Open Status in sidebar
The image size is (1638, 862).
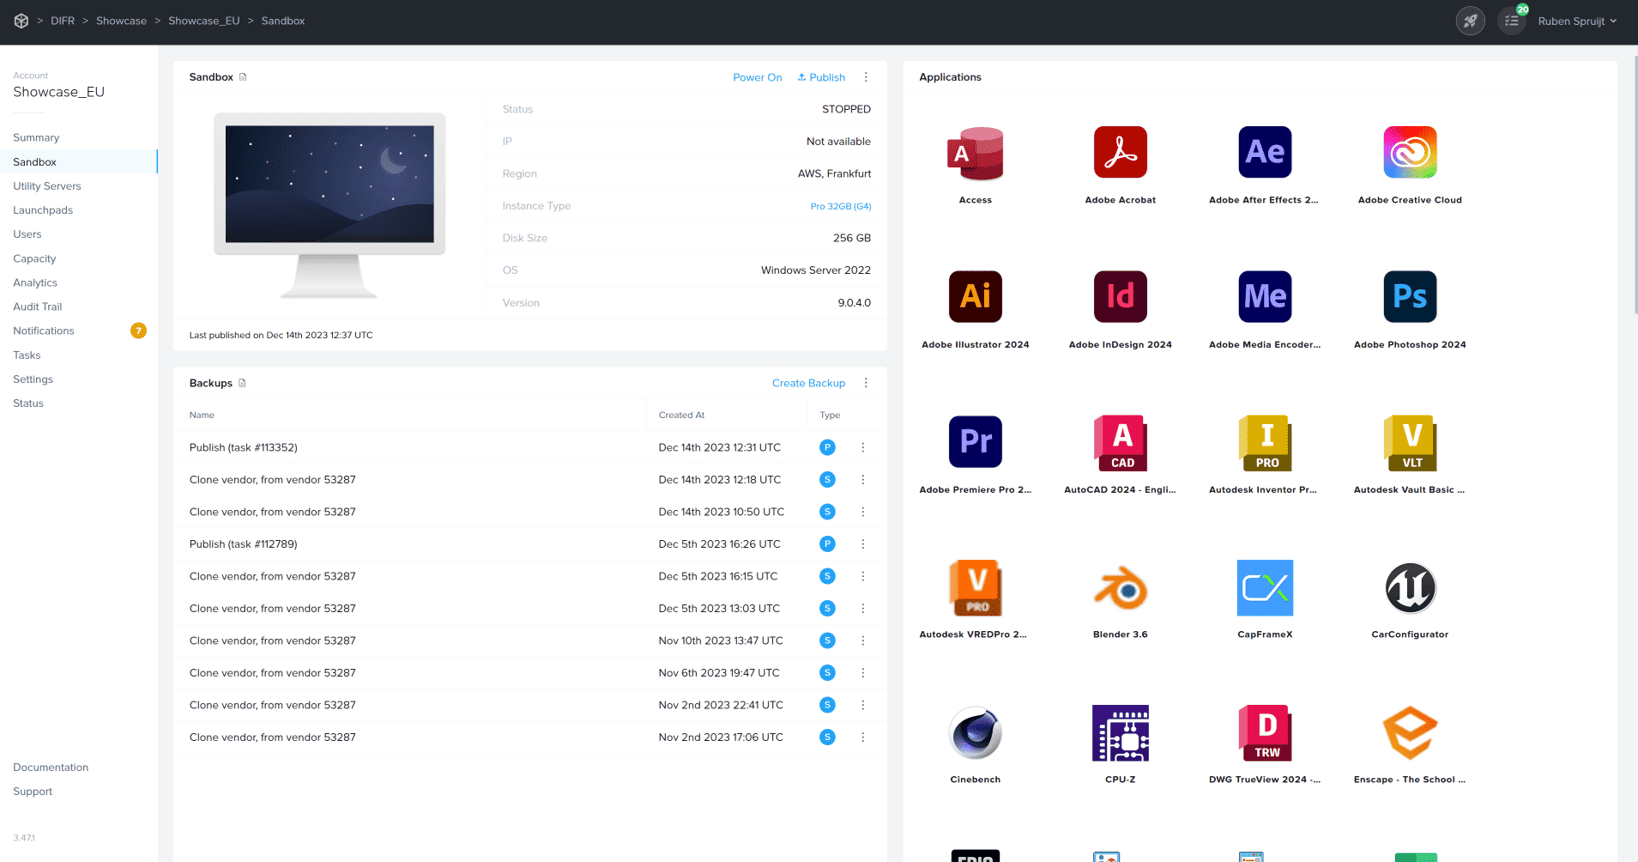coord(28,403)
